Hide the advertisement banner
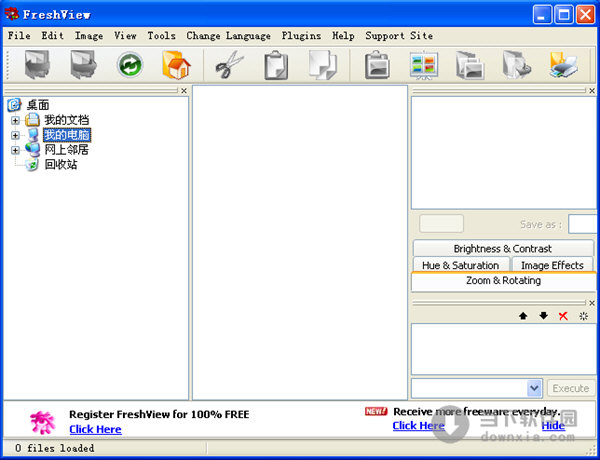This screenshot has width=600, height=460. [x=553, y=426]
